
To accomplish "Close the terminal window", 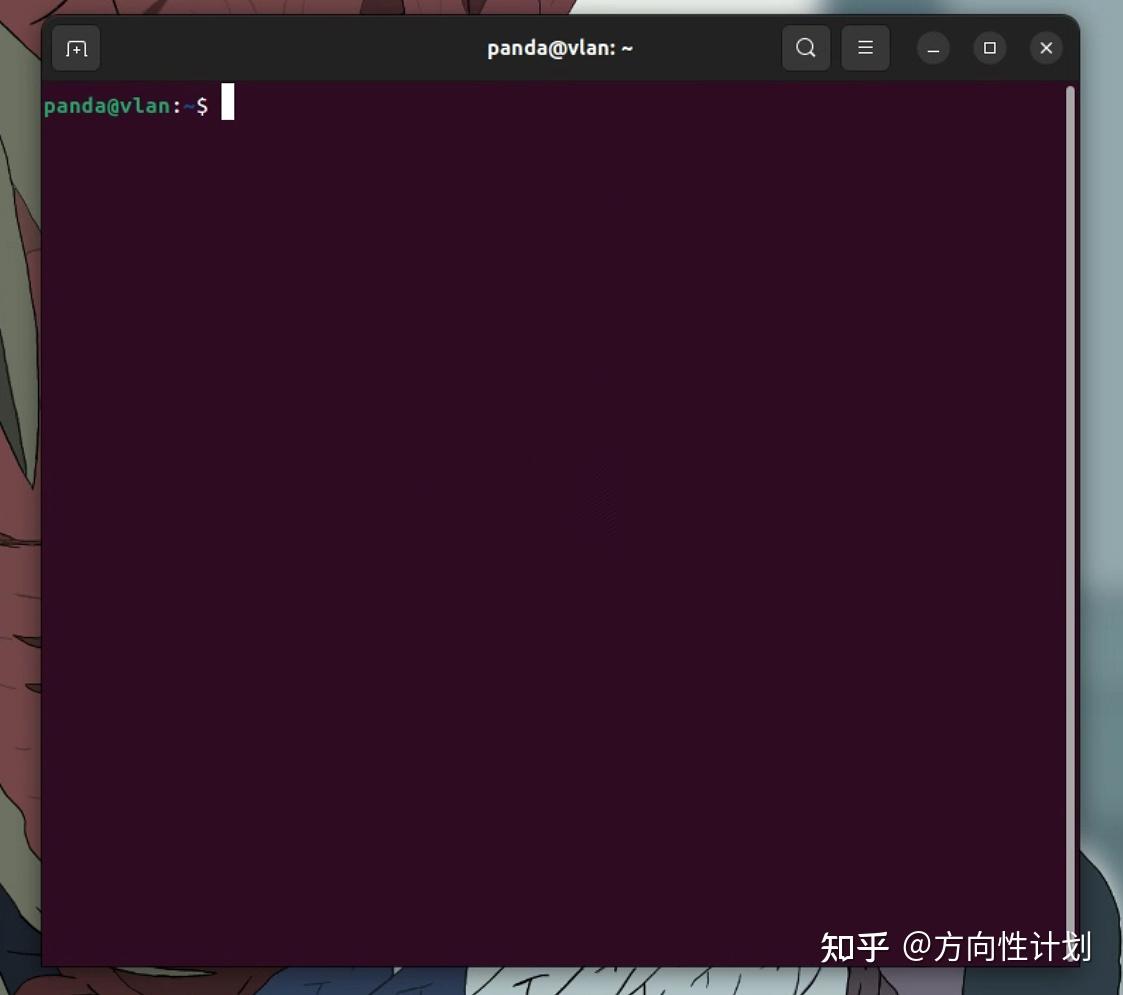I will point(1046,48).
